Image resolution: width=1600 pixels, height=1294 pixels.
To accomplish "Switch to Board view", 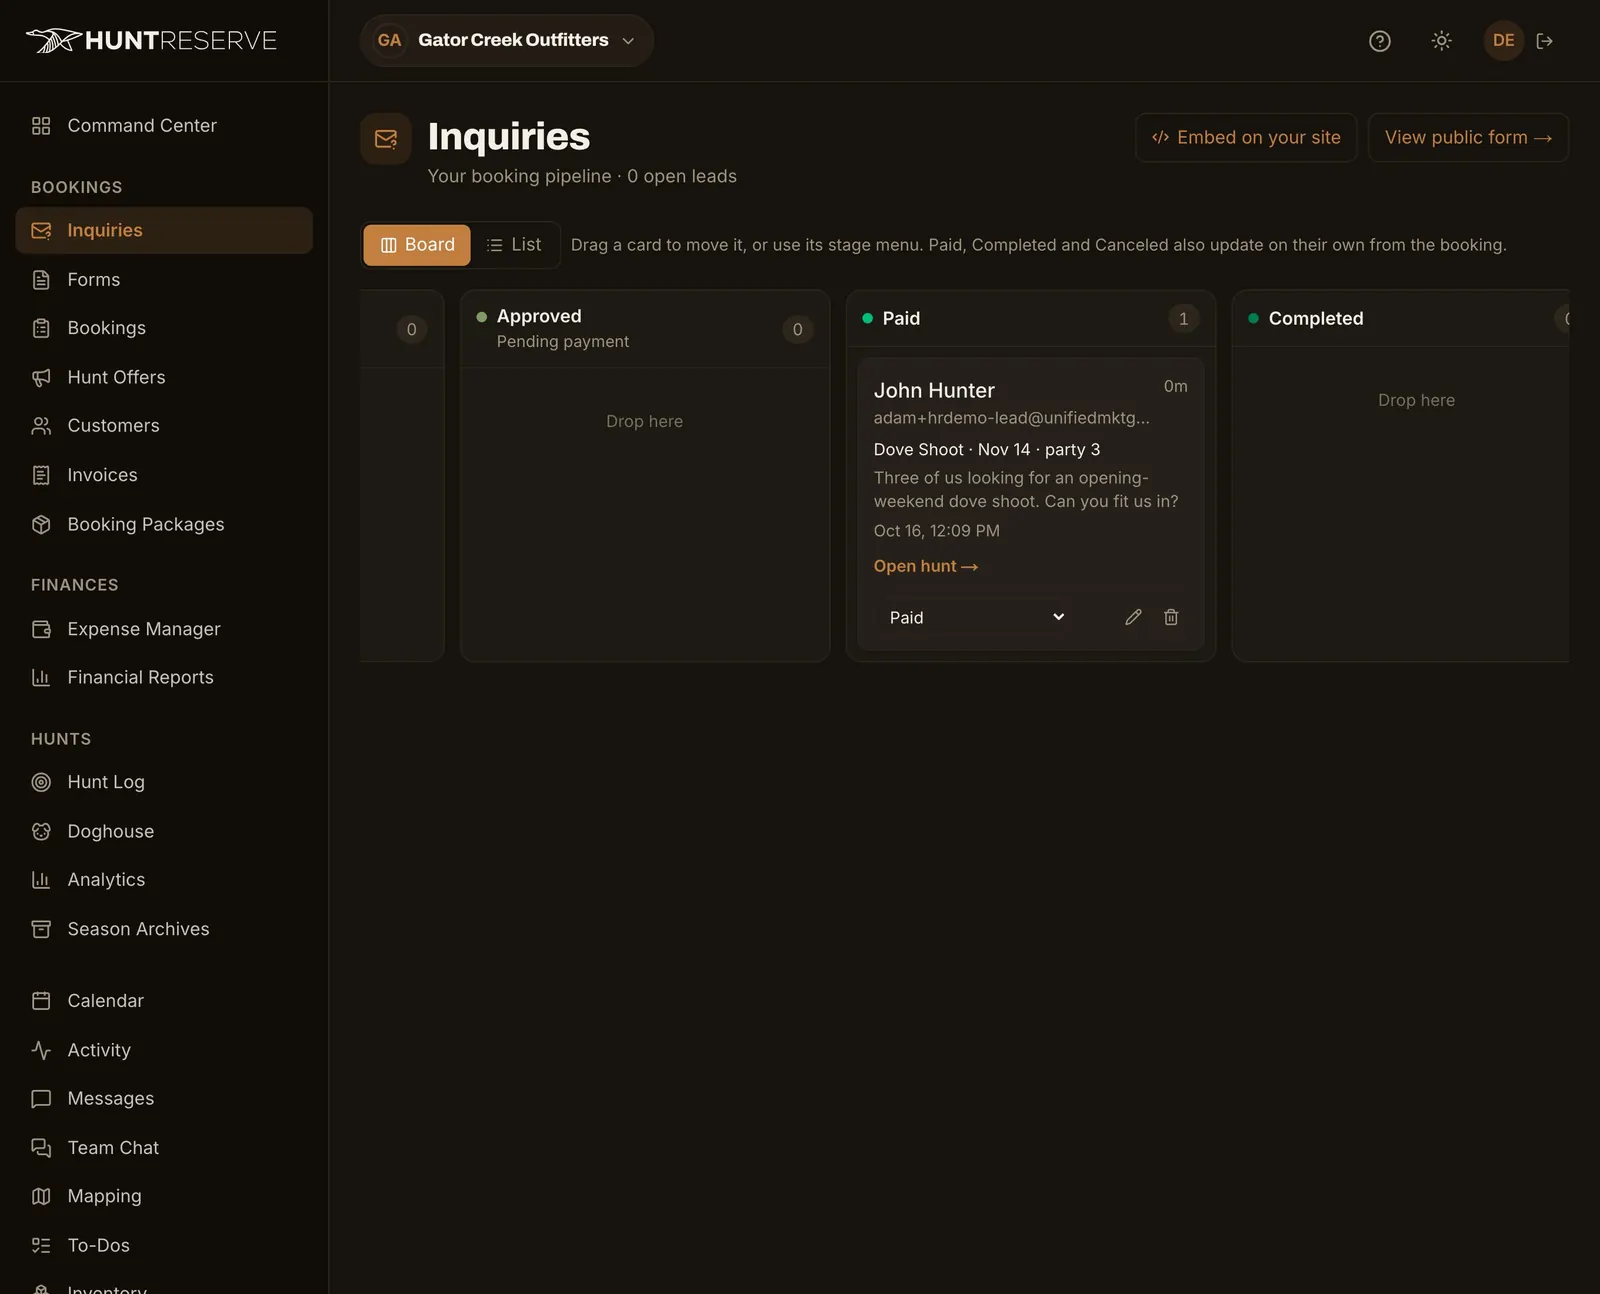I will coord(417,245).
